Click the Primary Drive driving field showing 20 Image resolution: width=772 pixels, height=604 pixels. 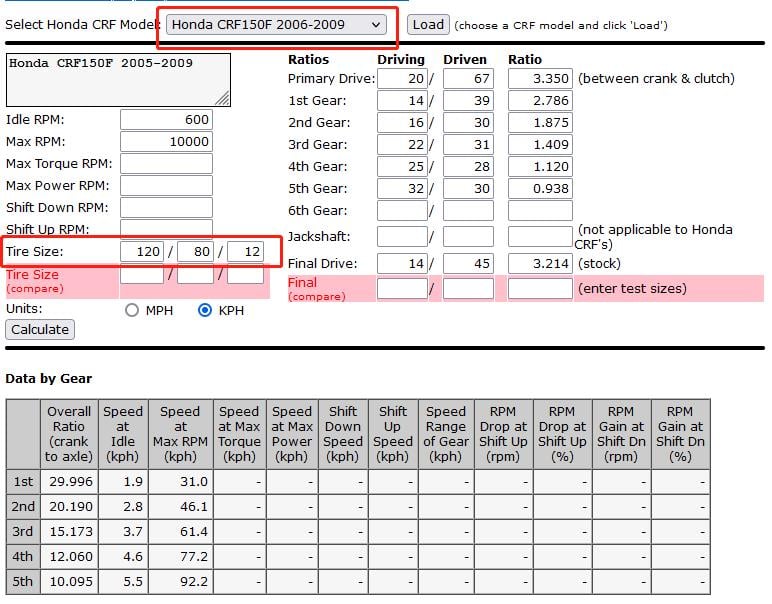click(x=402, y=79)
